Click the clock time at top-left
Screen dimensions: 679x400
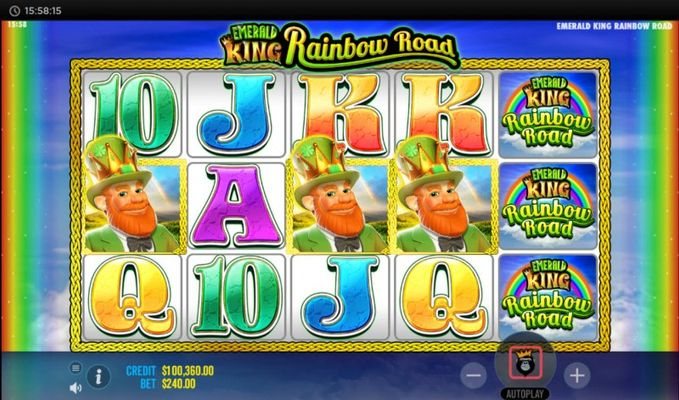point(42,11)
